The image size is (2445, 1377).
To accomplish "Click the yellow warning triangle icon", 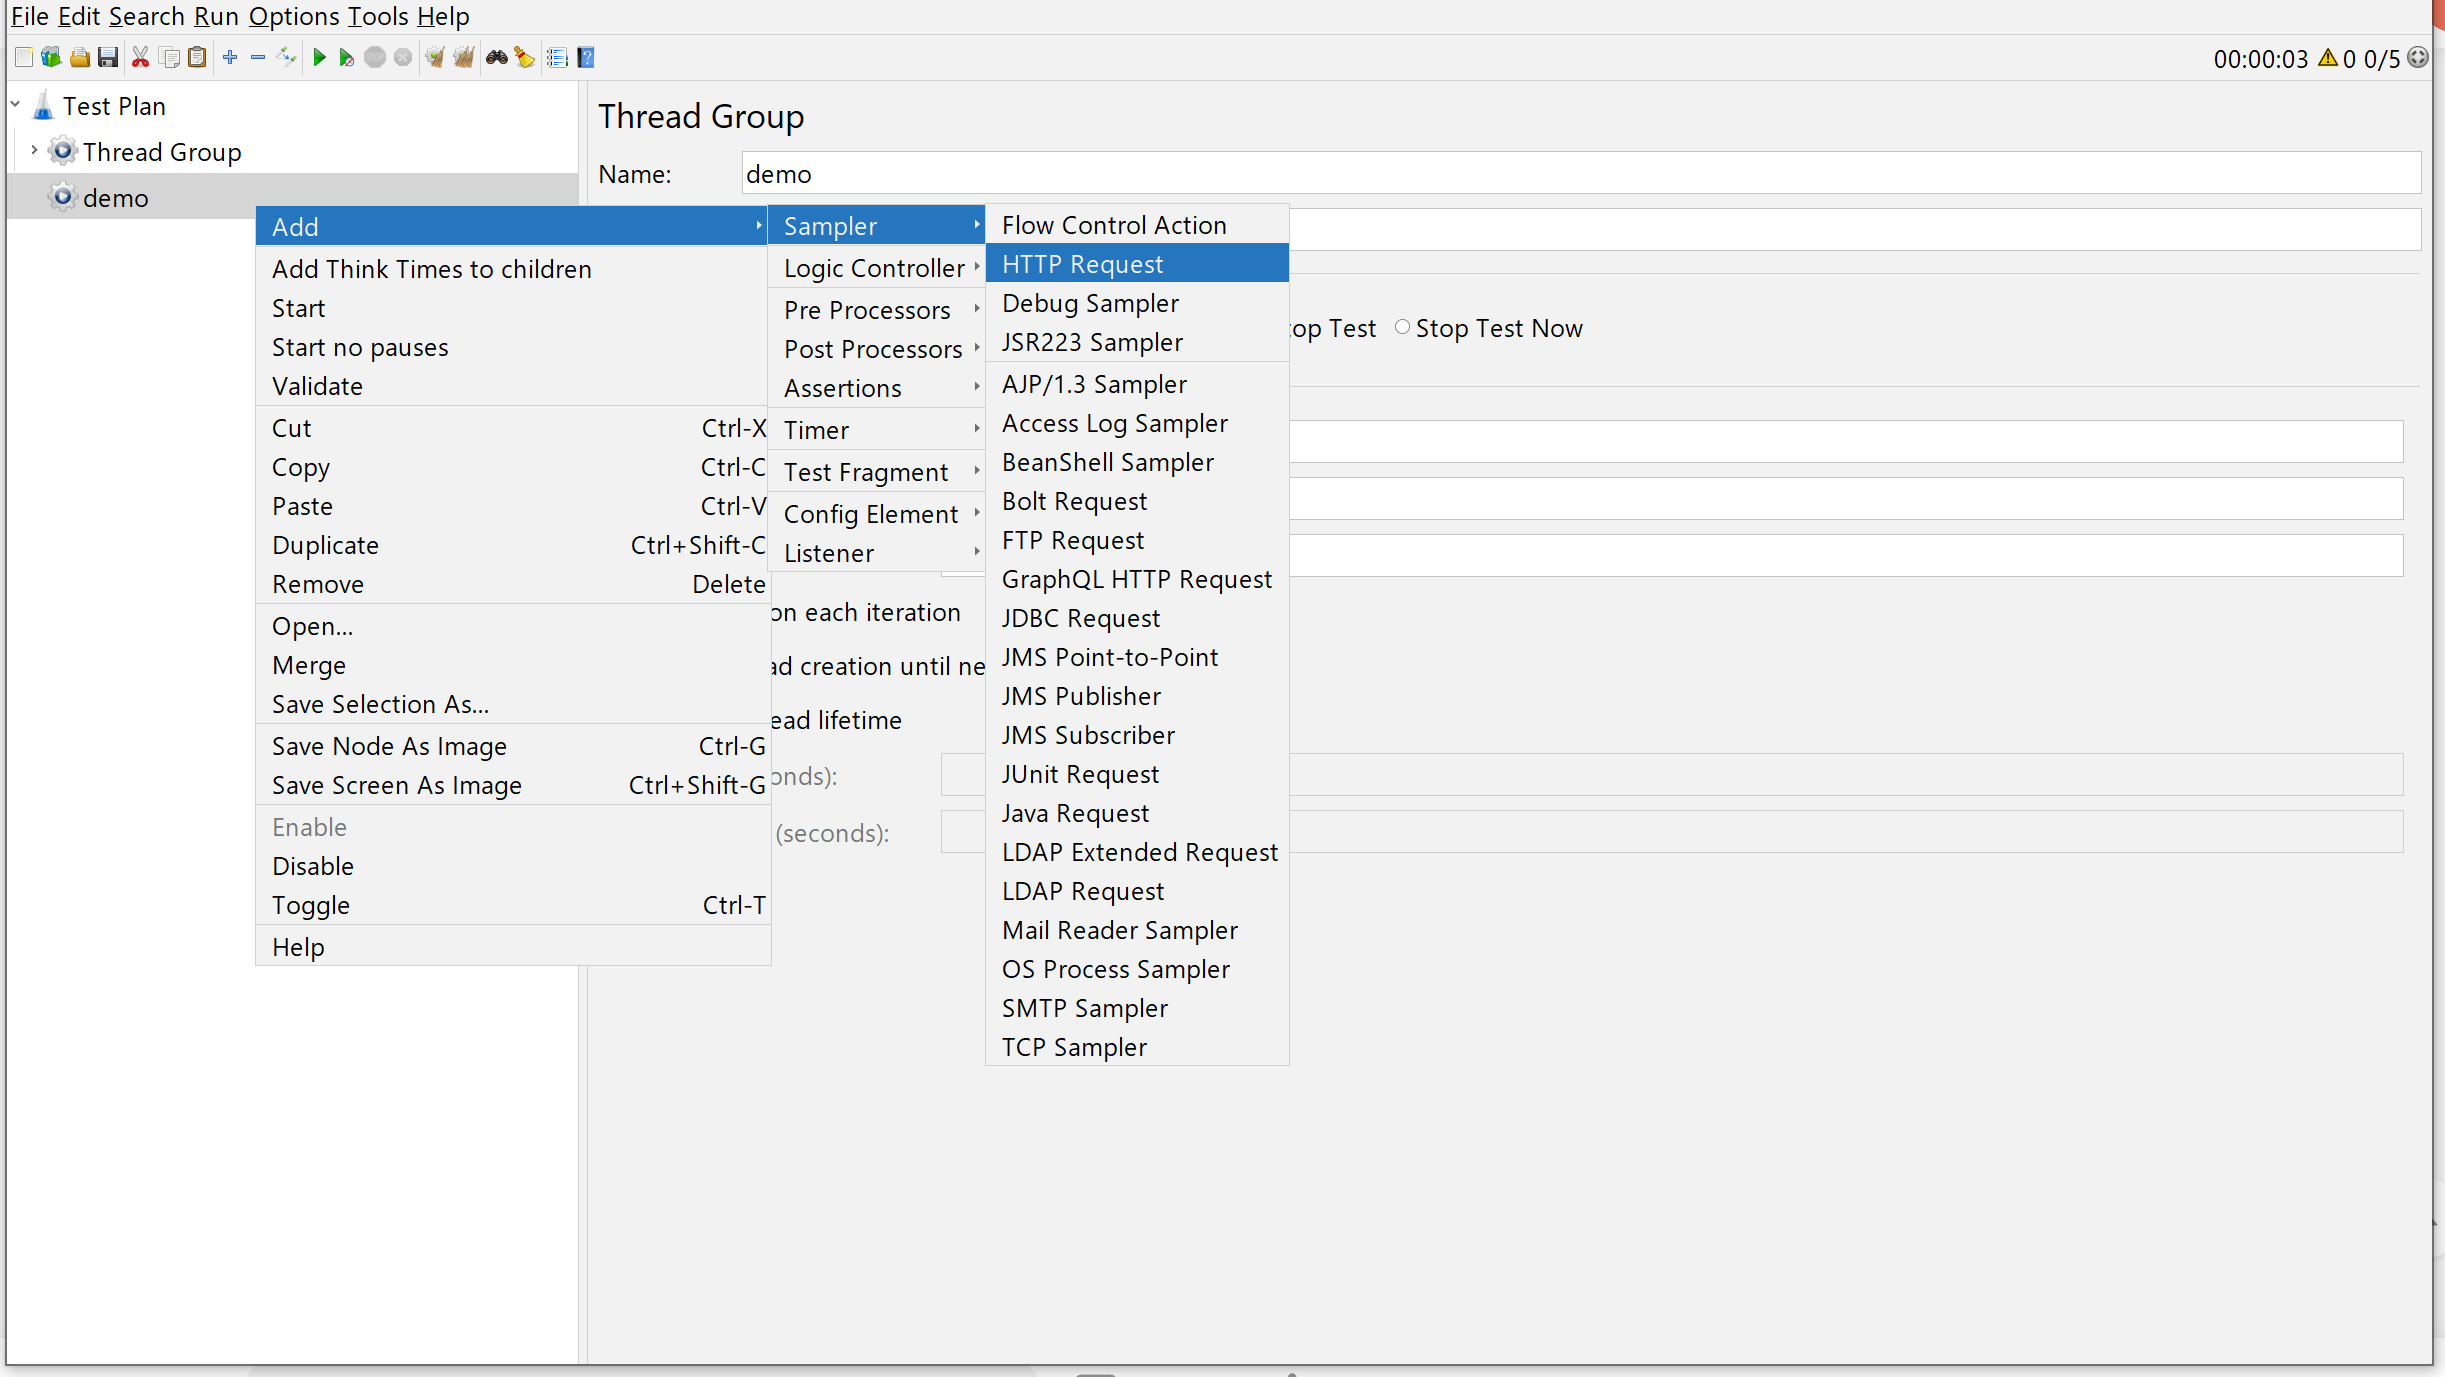I will click(2328, 58).
